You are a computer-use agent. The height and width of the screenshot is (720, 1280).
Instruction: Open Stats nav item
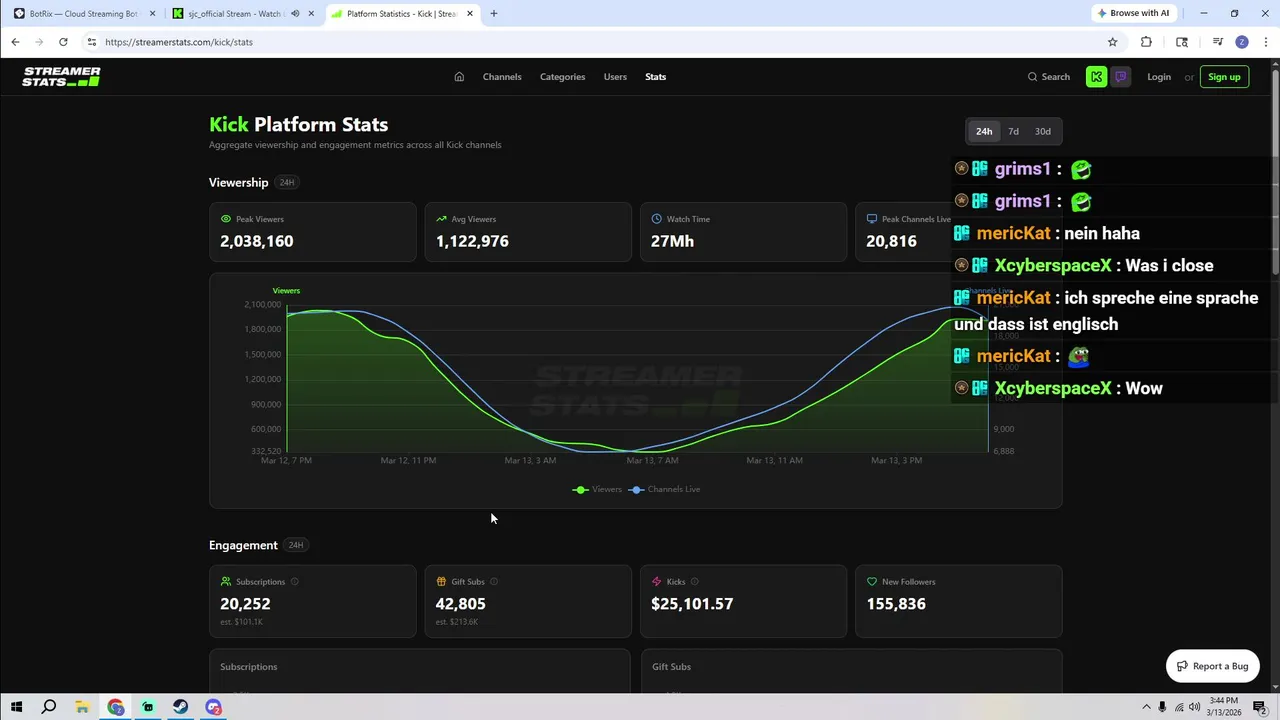(x=655, y=77)
